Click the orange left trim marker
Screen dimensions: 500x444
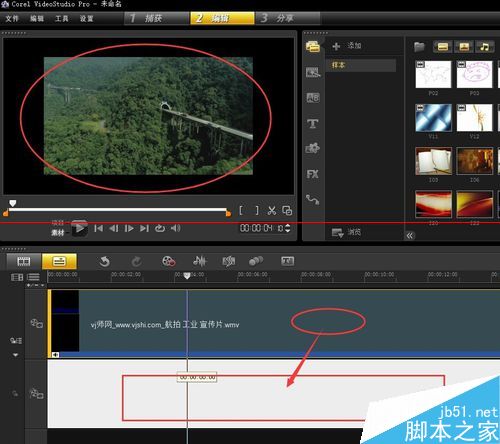5,213
